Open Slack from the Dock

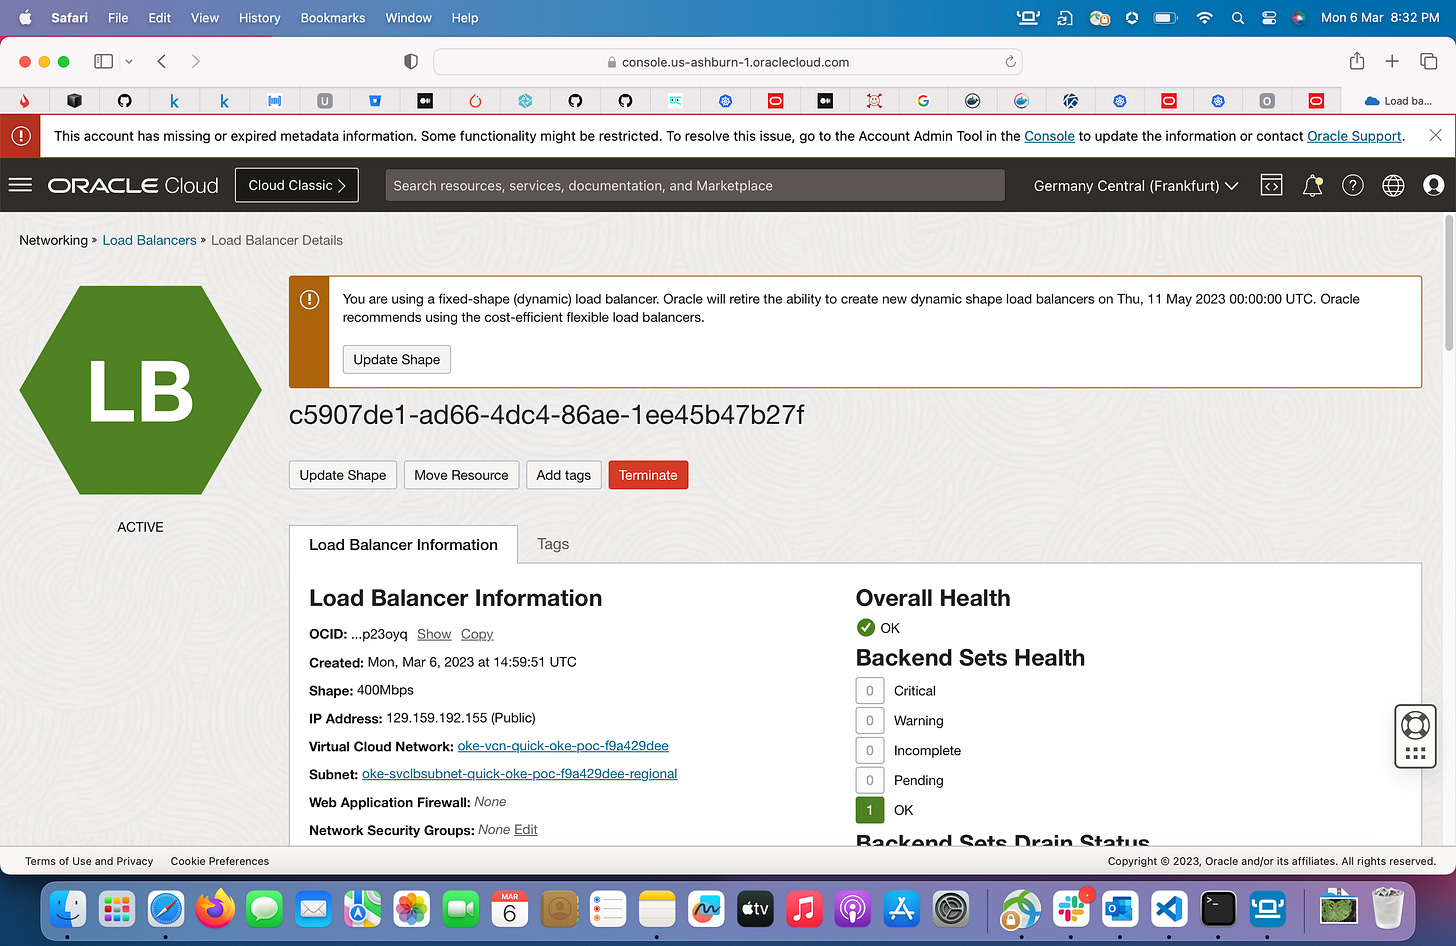(x=1070, y=908)
